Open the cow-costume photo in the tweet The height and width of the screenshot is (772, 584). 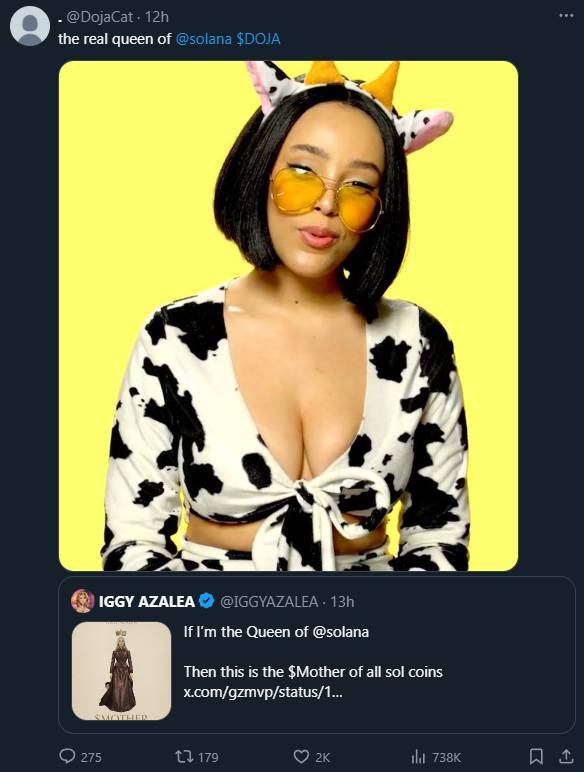(288, 316)
